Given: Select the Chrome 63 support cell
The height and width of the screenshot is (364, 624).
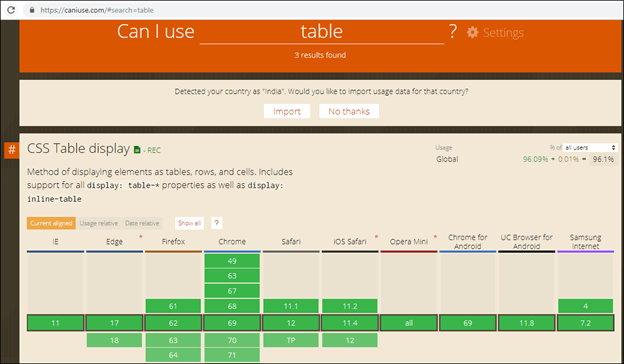Looking at the screenshot, I should [x=232, y=276].
